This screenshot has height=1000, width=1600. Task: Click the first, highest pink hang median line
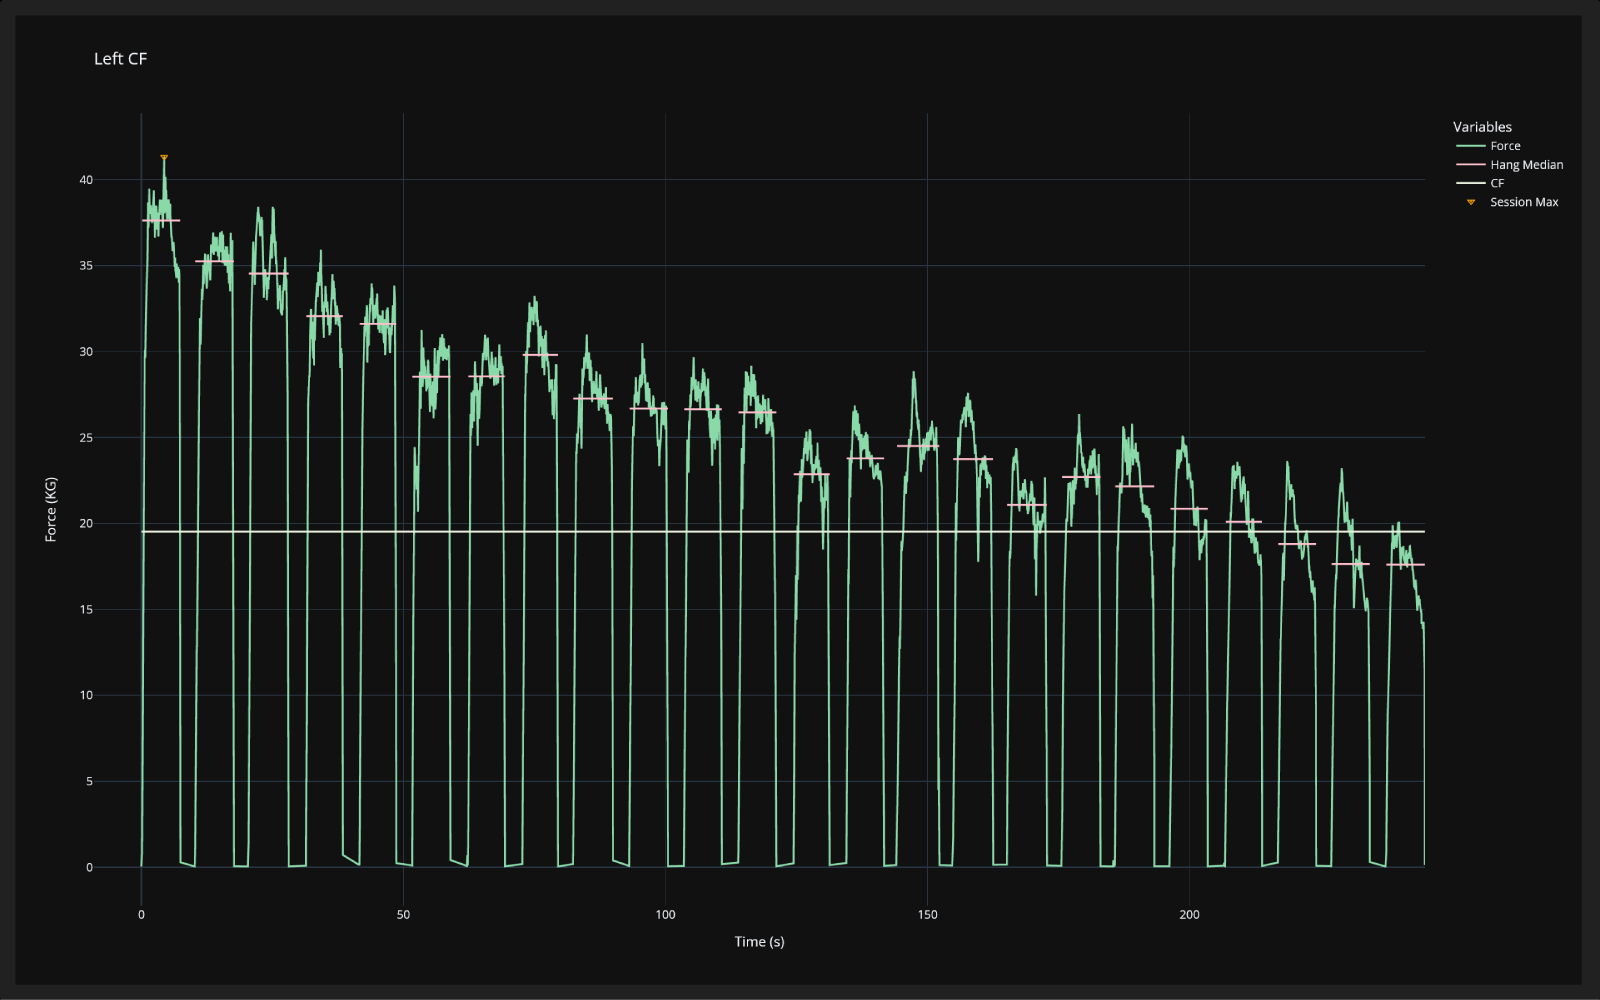[x=160, y=220]
